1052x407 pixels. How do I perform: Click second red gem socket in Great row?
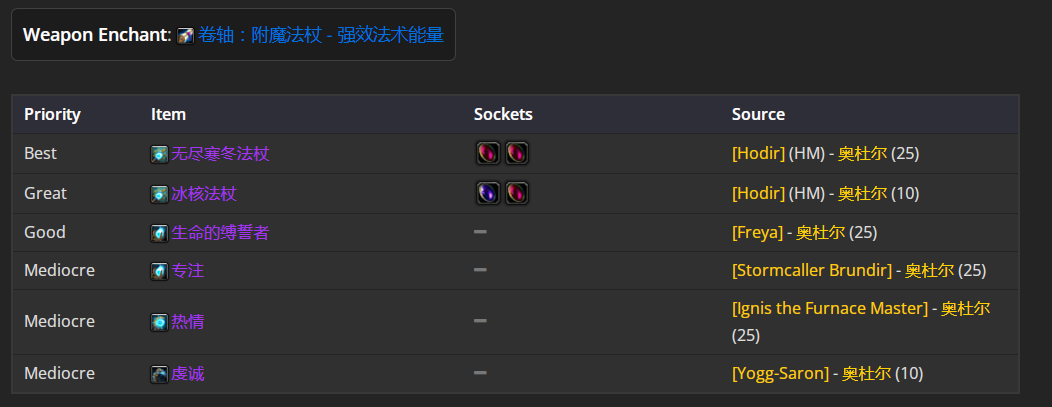(x=517, y=194)
